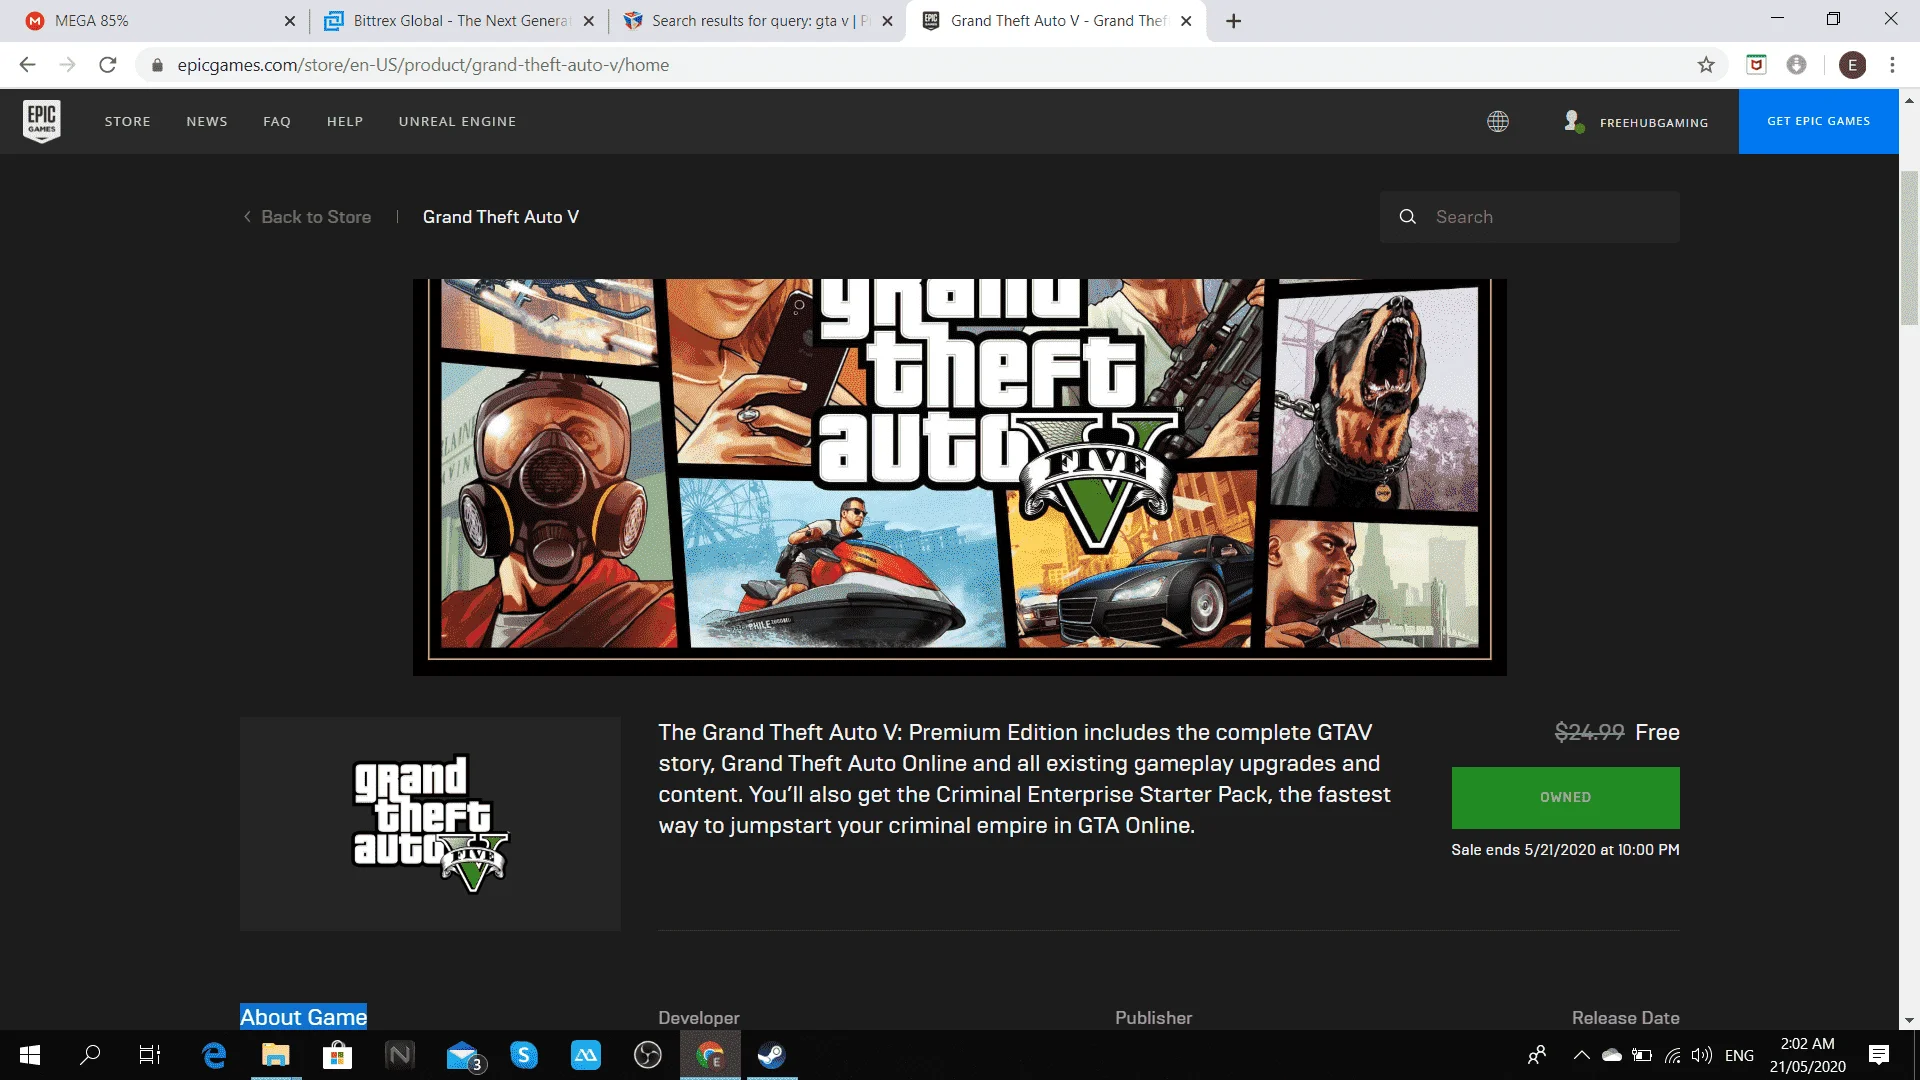Open Steam from the taskbar
Screen dimensions: 1920x1080
(771, 1055)
